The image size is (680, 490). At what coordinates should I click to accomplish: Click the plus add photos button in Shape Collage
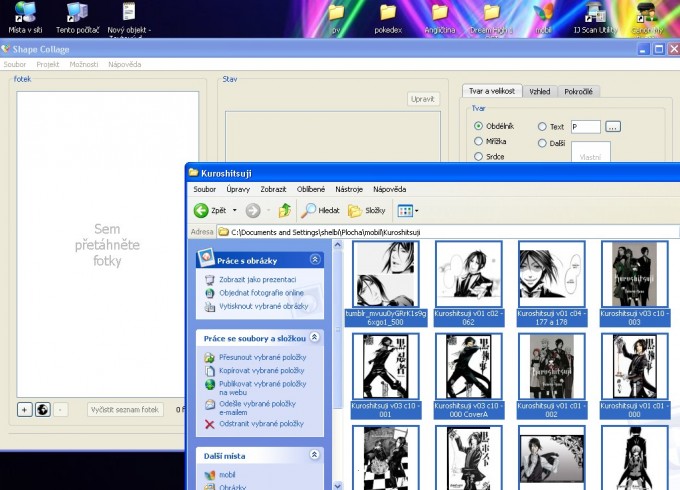pyautogui.click(x=25, y=410)
